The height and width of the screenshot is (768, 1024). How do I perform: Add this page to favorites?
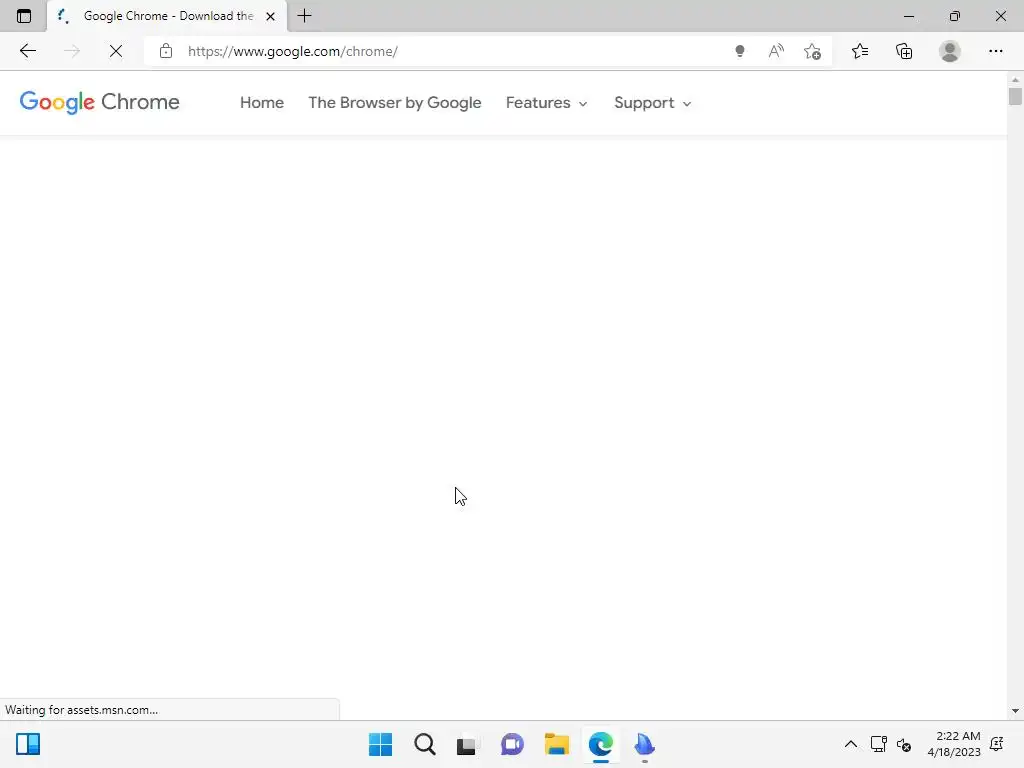click(812, 51)
